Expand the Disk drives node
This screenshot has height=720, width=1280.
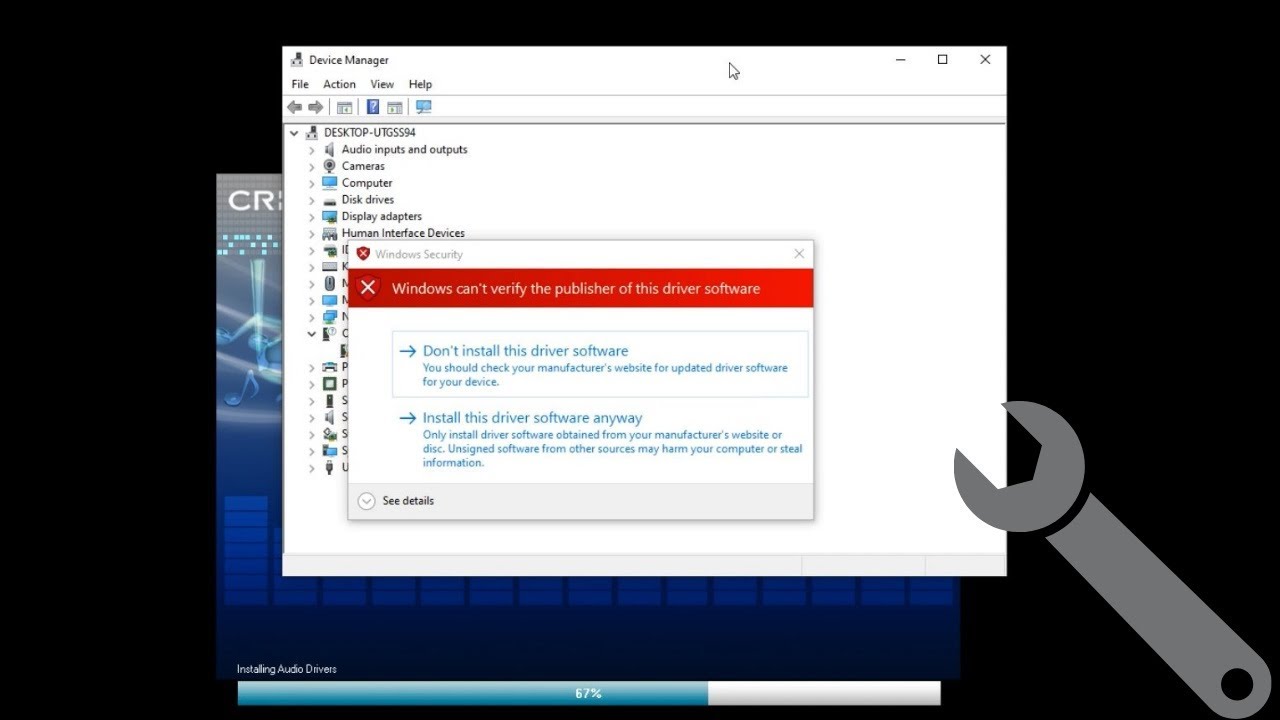pos(311,200)
